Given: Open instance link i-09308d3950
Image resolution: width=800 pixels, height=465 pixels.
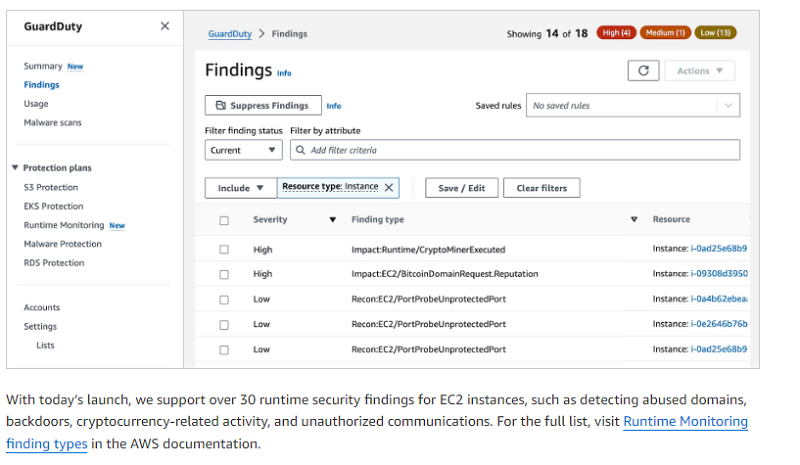Looking at the screenshot, I should [x=719, y=274].
